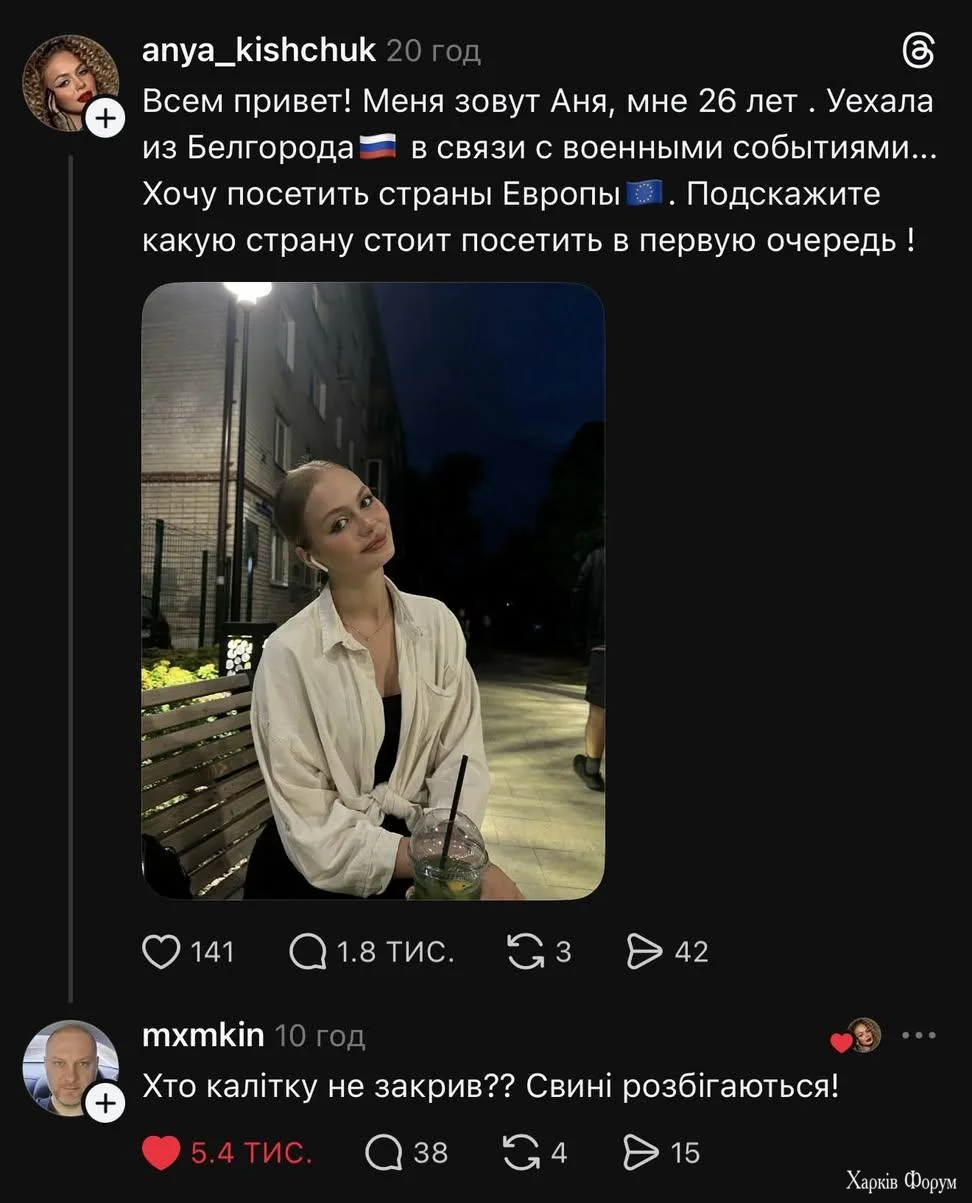Repost mxmkin's comment
The height and width of the screenshot is (1203, 972).
[519, 1153]
